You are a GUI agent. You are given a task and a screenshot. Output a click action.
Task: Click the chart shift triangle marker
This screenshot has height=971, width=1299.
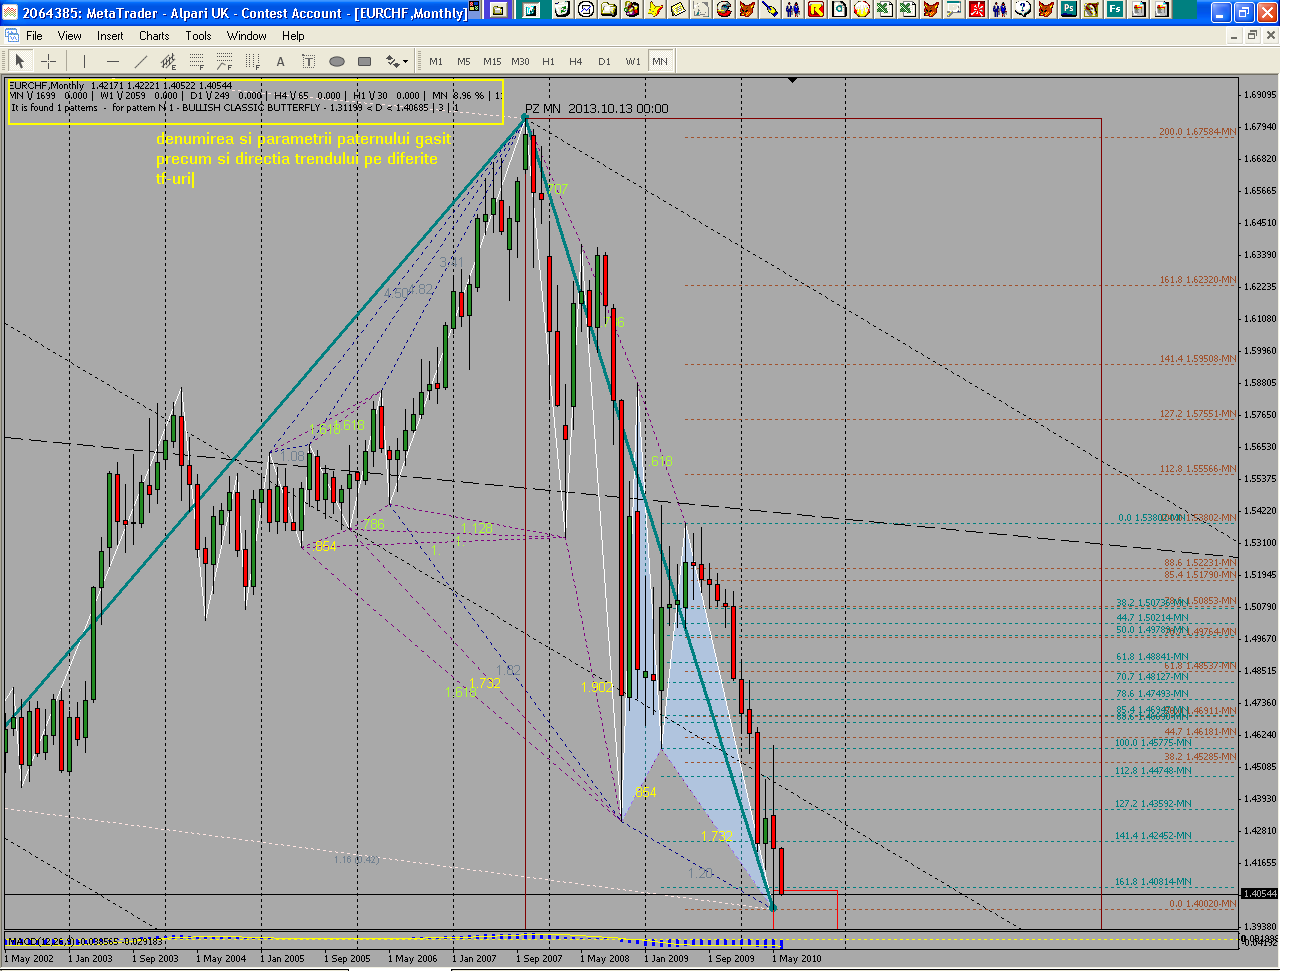tap(792, 80)
